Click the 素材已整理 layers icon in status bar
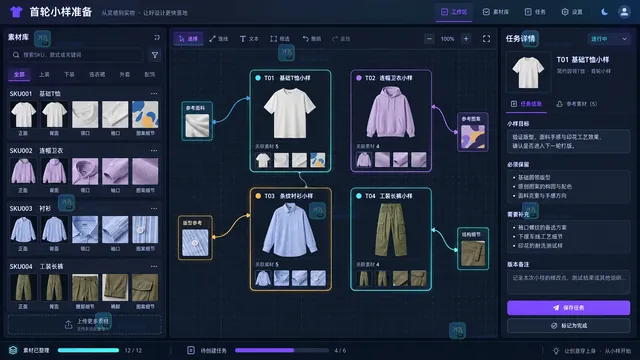This screenshot has height=360, width=640. [x=13, y=350]
